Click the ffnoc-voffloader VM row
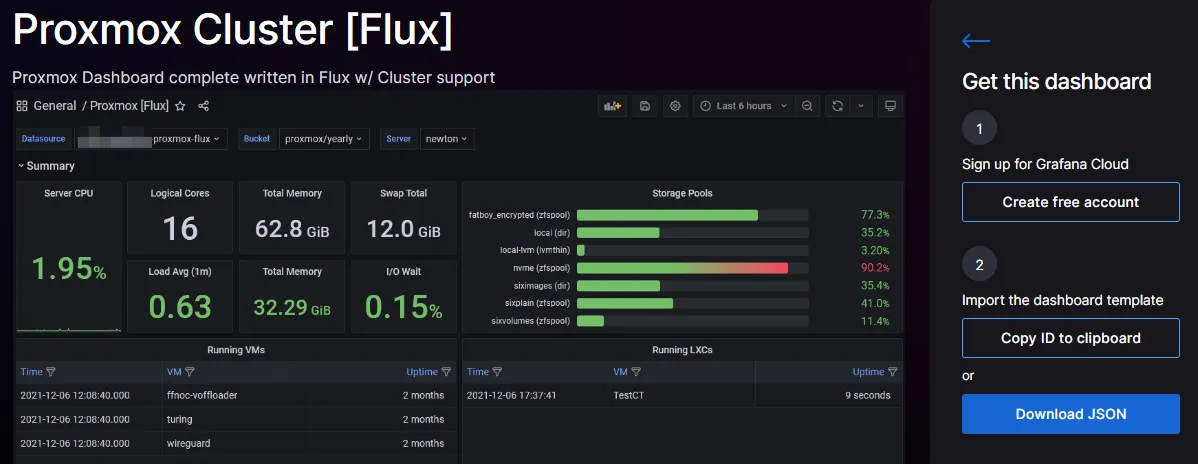 [x=236, y=395]
